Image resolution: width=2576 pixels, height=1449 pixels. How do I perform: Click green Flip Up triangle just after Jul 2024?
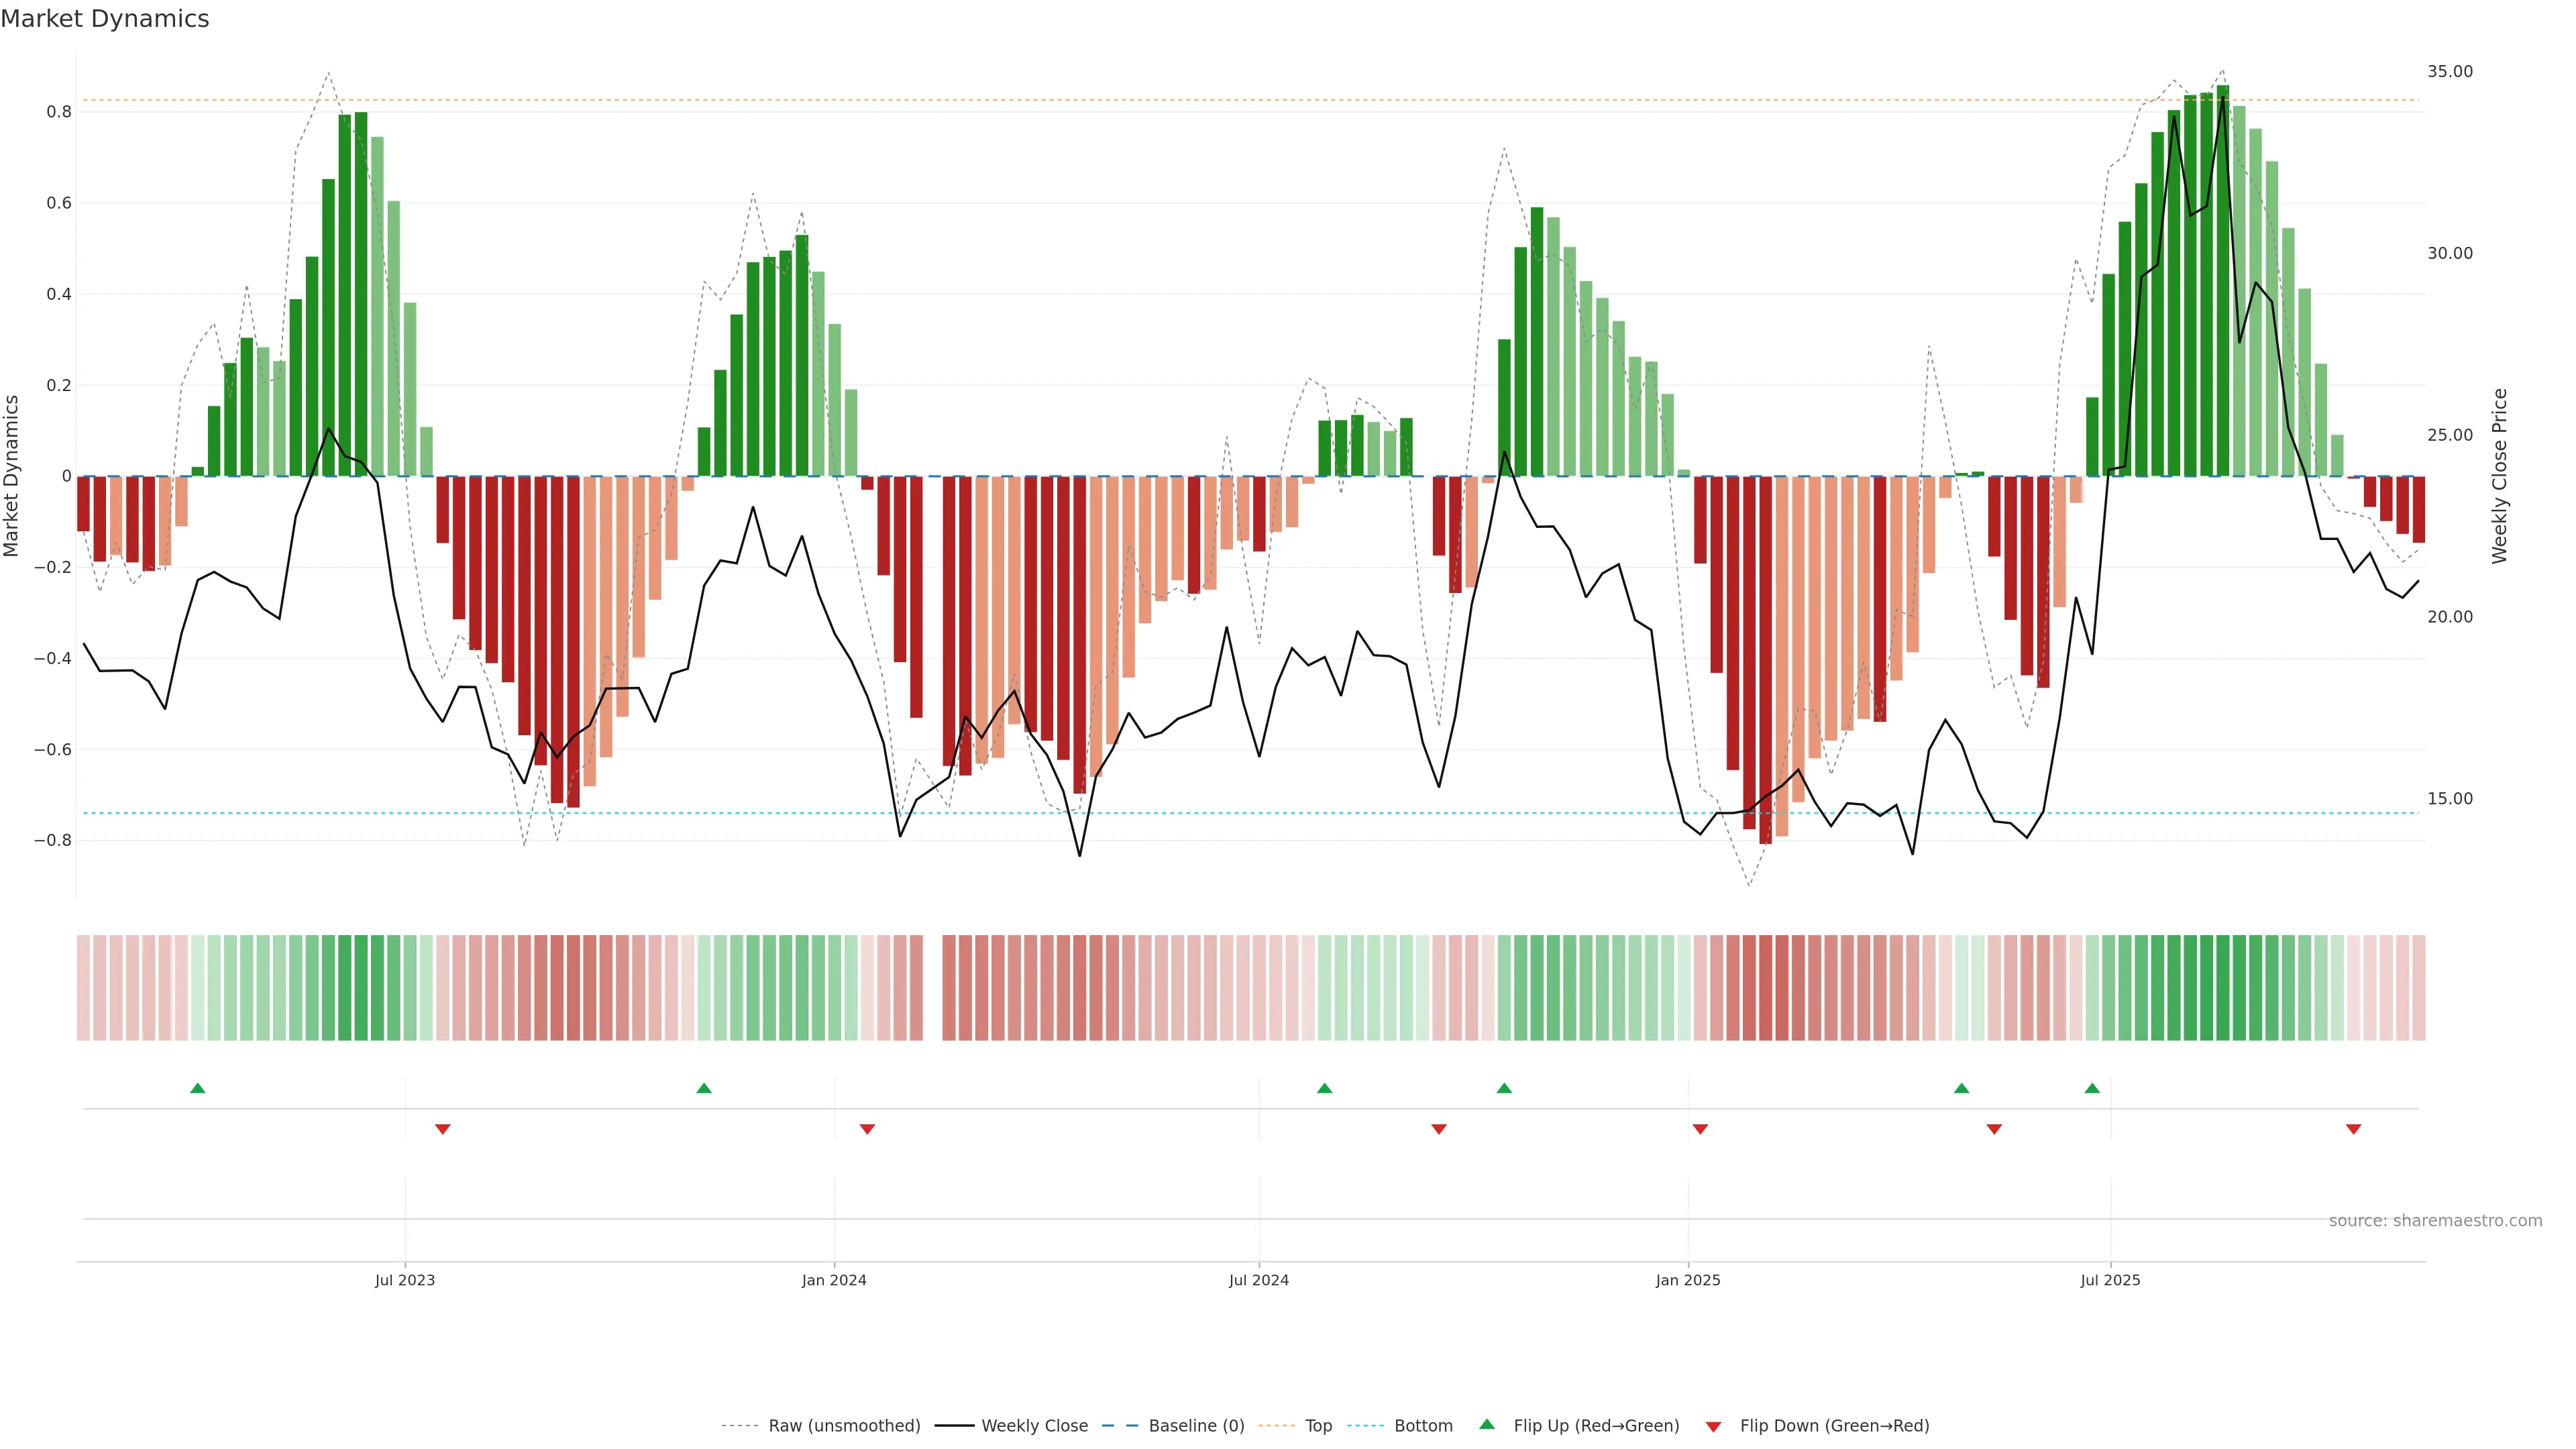(x=1324, y=1088)
